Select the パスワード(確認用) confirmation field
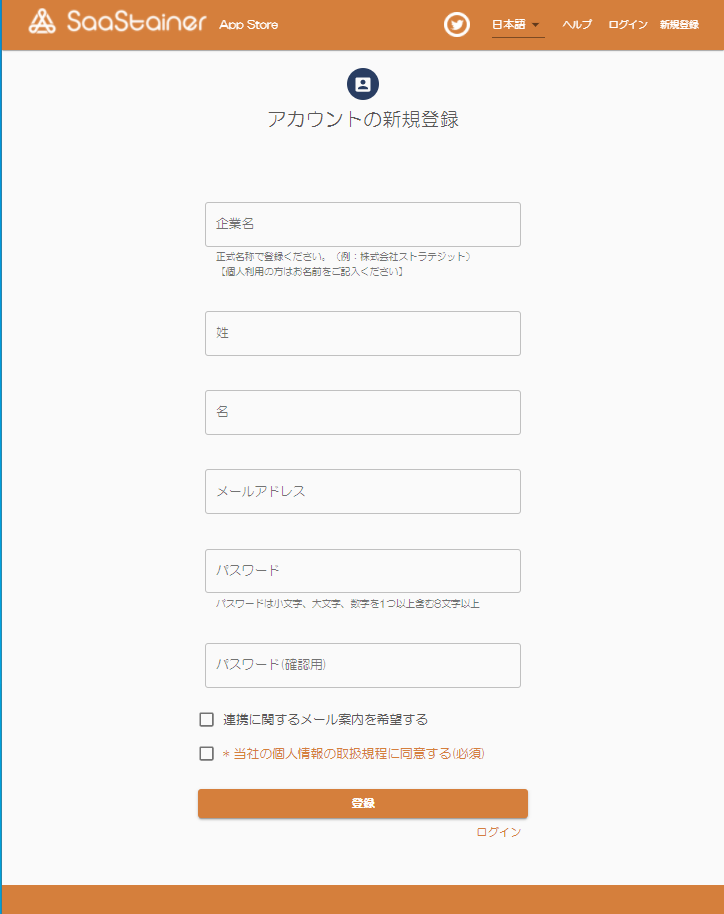Viewport: 724px width, 914px height. (x=362, y=665)
